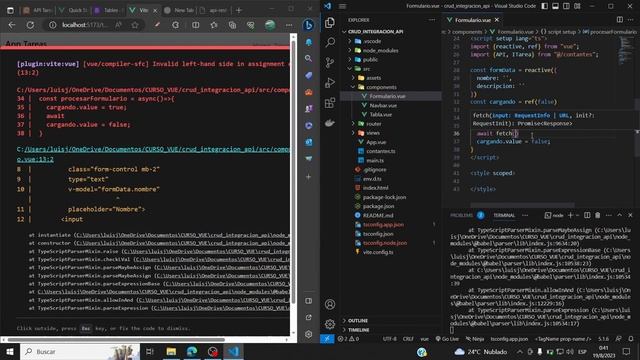Switch to the Tables browser tab
Screen dimensions: 640x360
[107, 10]
